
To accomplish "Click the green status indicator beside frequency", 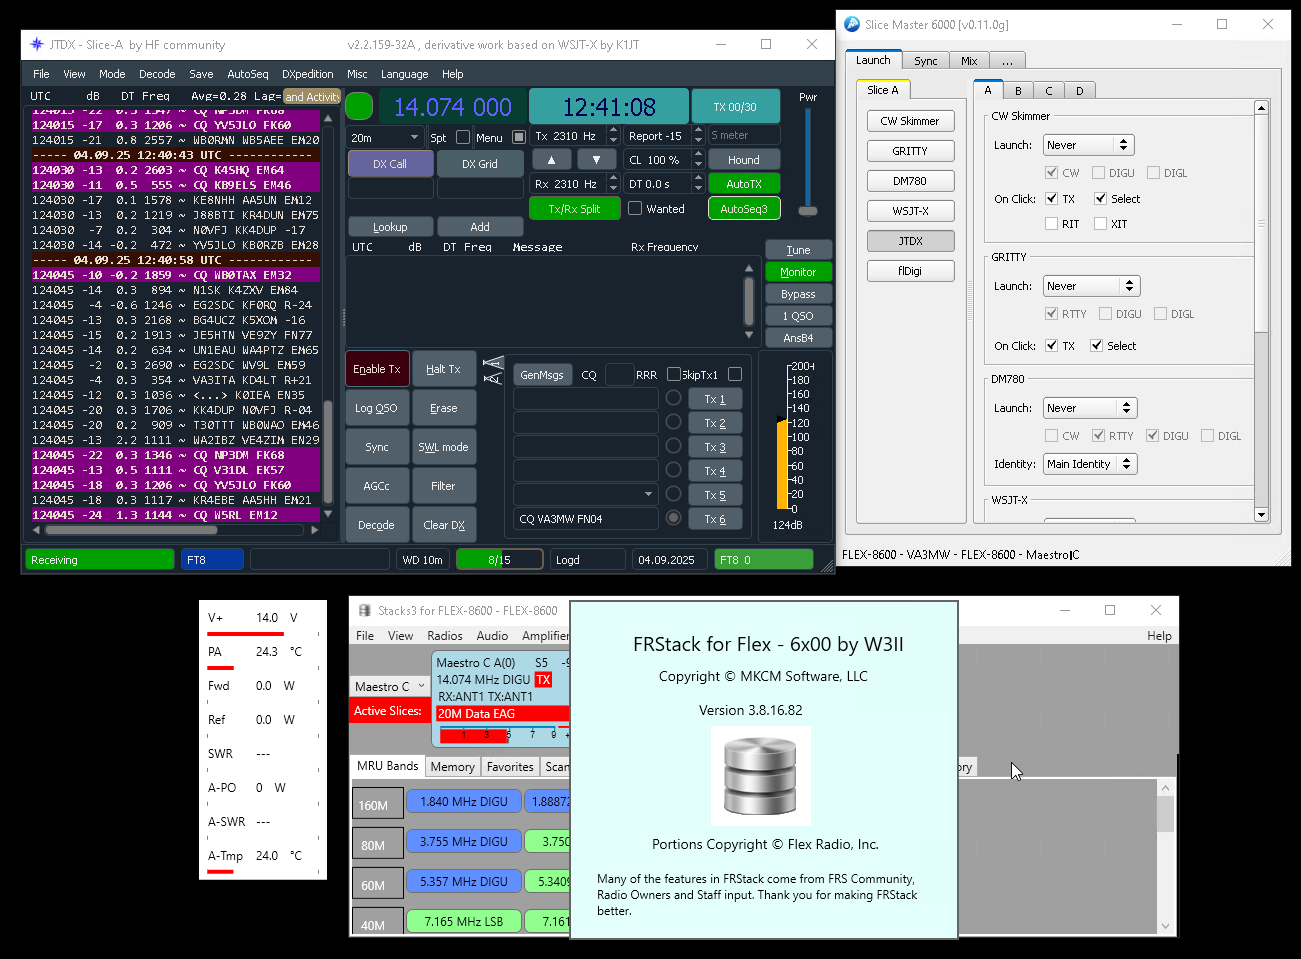I will tap(359, 106).
